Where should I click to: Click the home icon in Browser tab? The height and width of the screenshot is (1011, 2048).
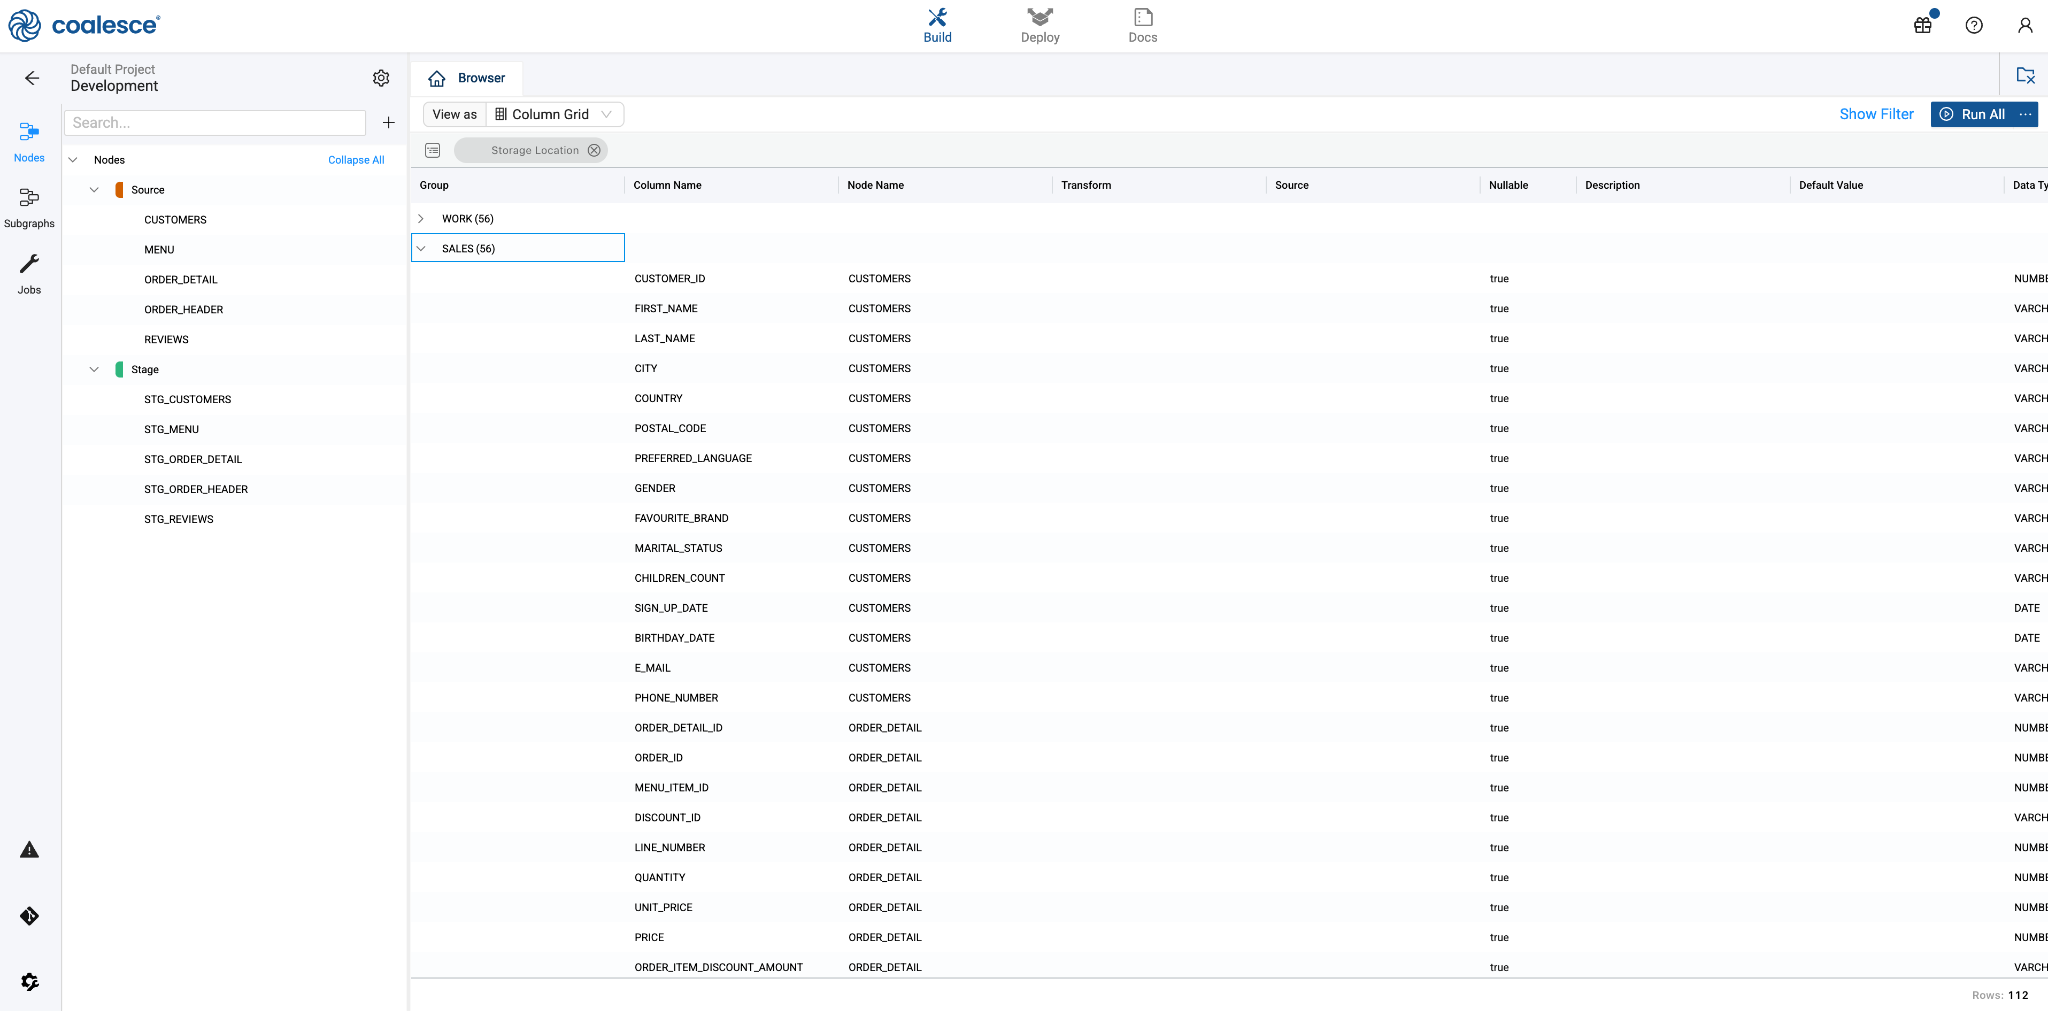point(437,78)
